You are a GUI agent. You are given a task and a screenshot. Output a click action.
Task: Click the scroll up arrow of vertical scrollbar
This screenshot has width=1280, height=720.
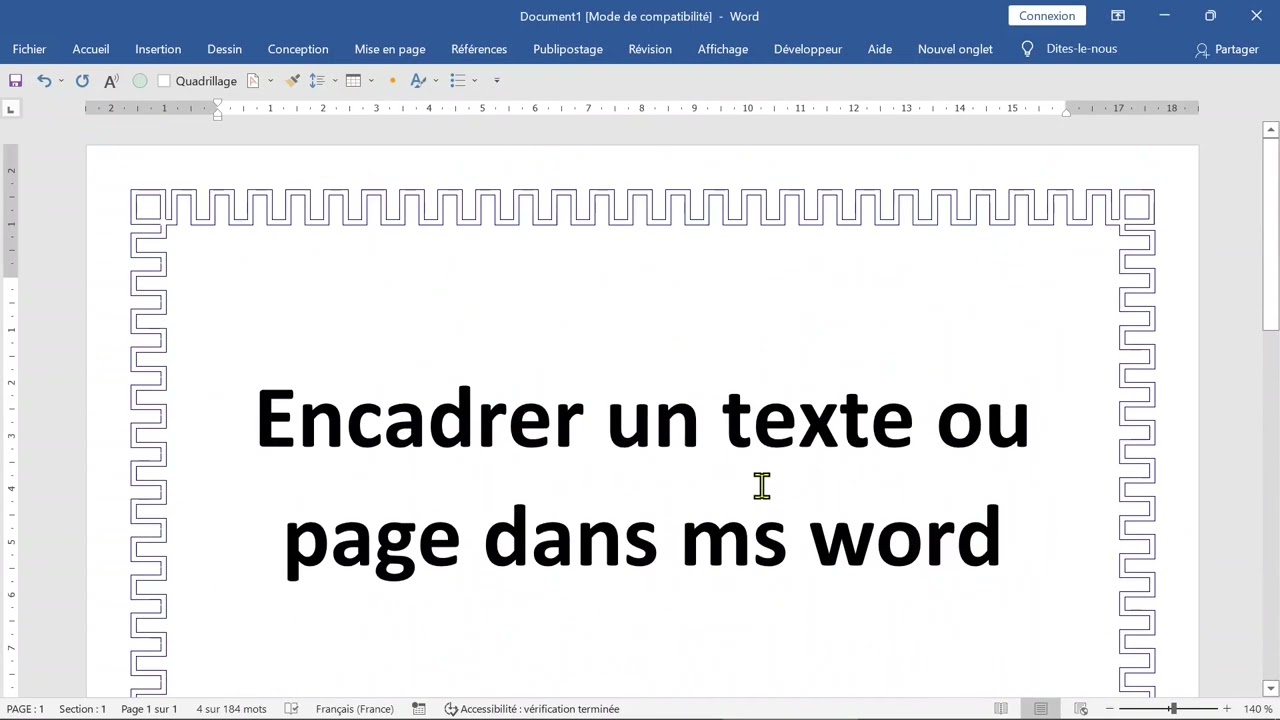pos(1271,129)
